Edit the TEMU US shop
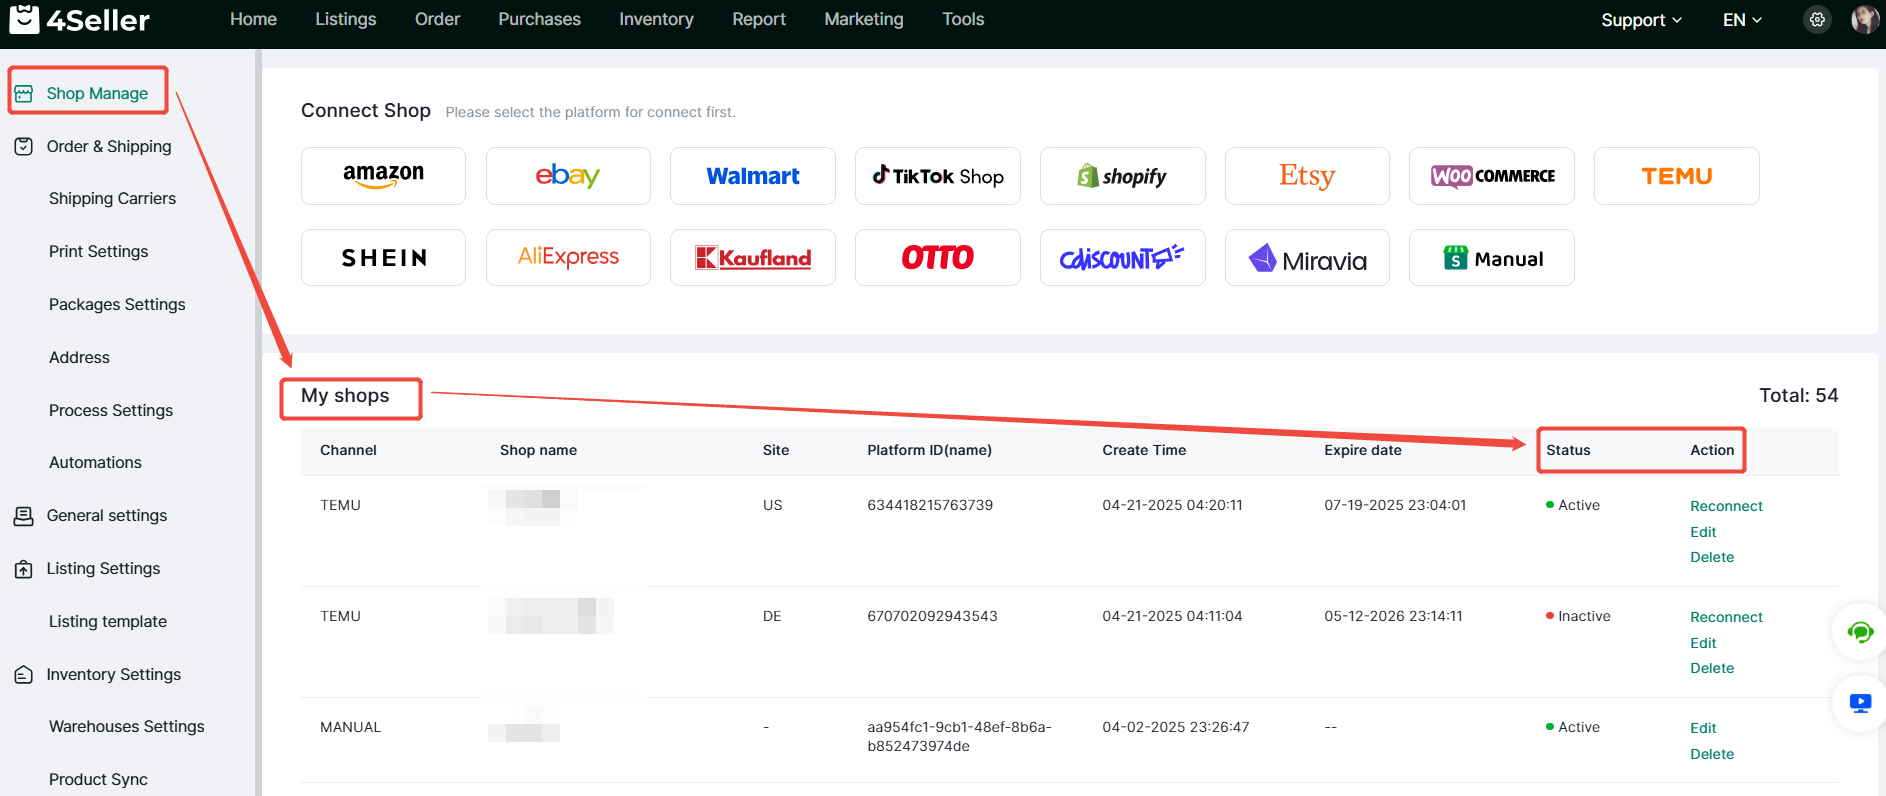Image resolution: width=1886 pixels, height=796 pixels. coord(1703,532)
